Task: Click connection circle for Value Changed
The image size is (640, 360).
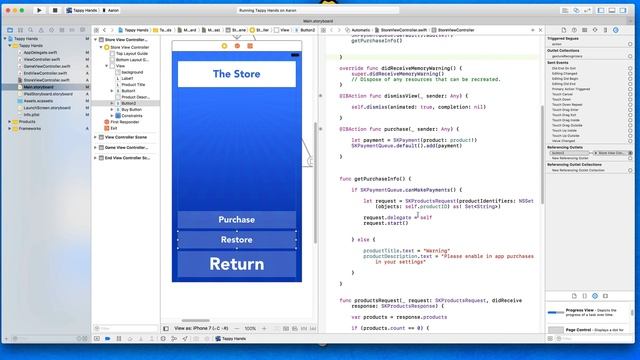Action: [x=630, y=141]
